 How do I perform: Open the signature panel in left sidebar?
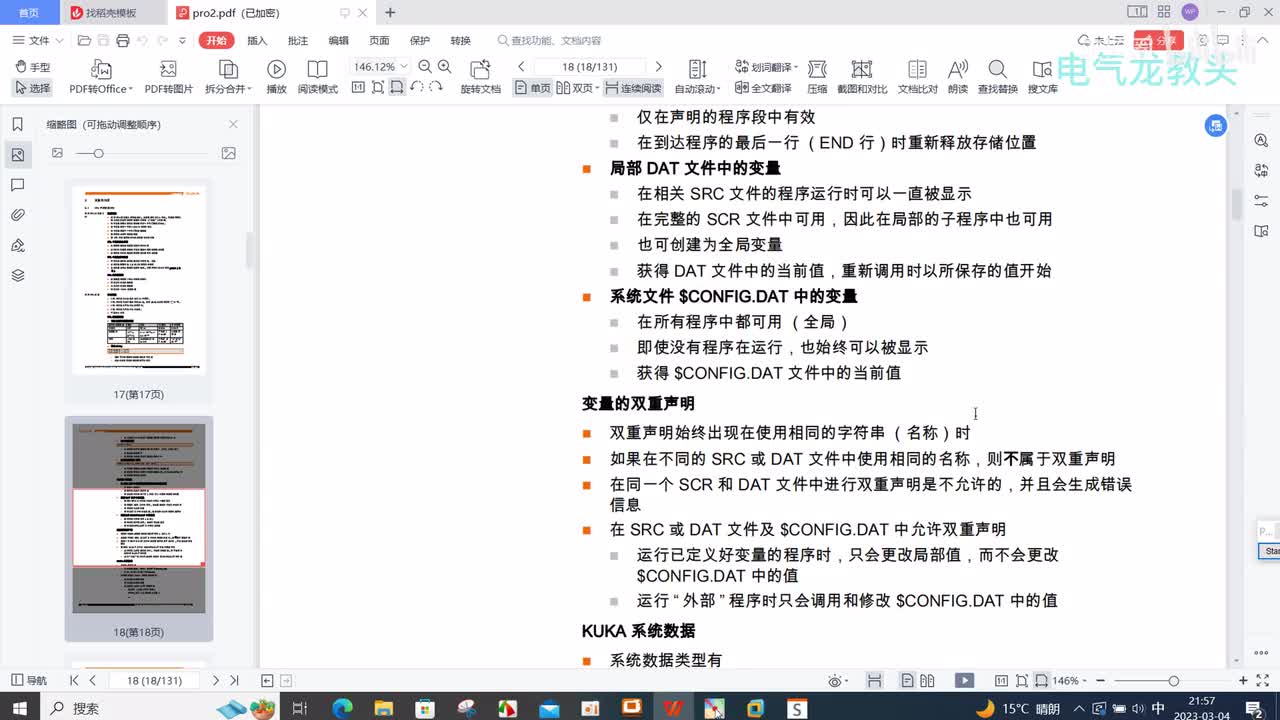click(x=17, y=245)
